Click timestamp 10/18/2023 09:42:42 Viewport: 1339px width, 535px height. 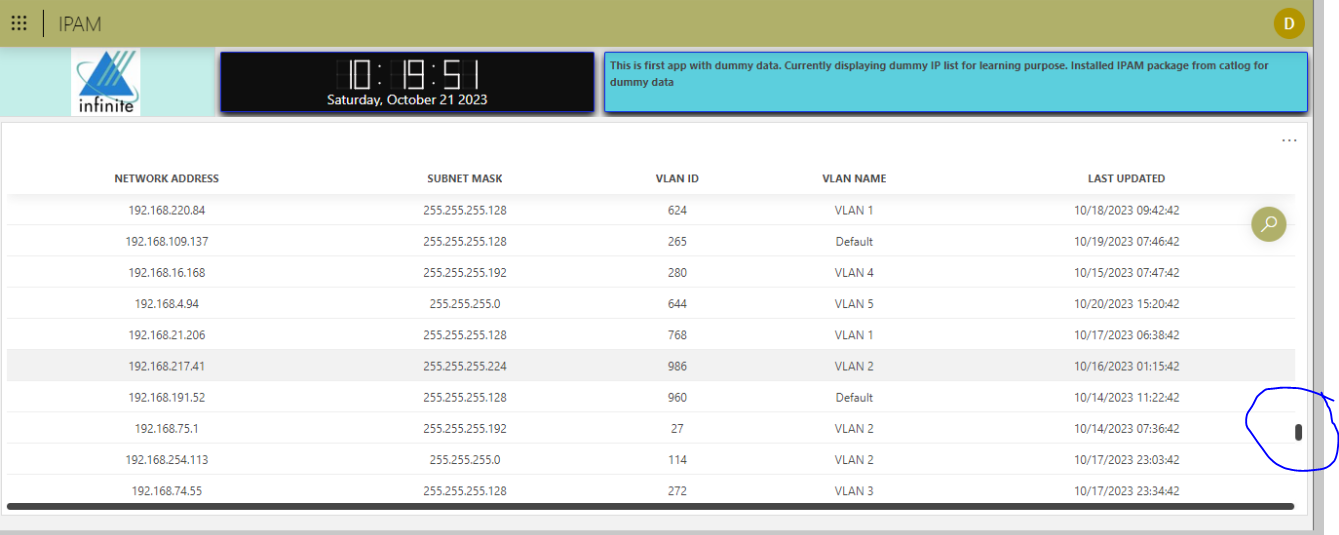point(1127,211)
